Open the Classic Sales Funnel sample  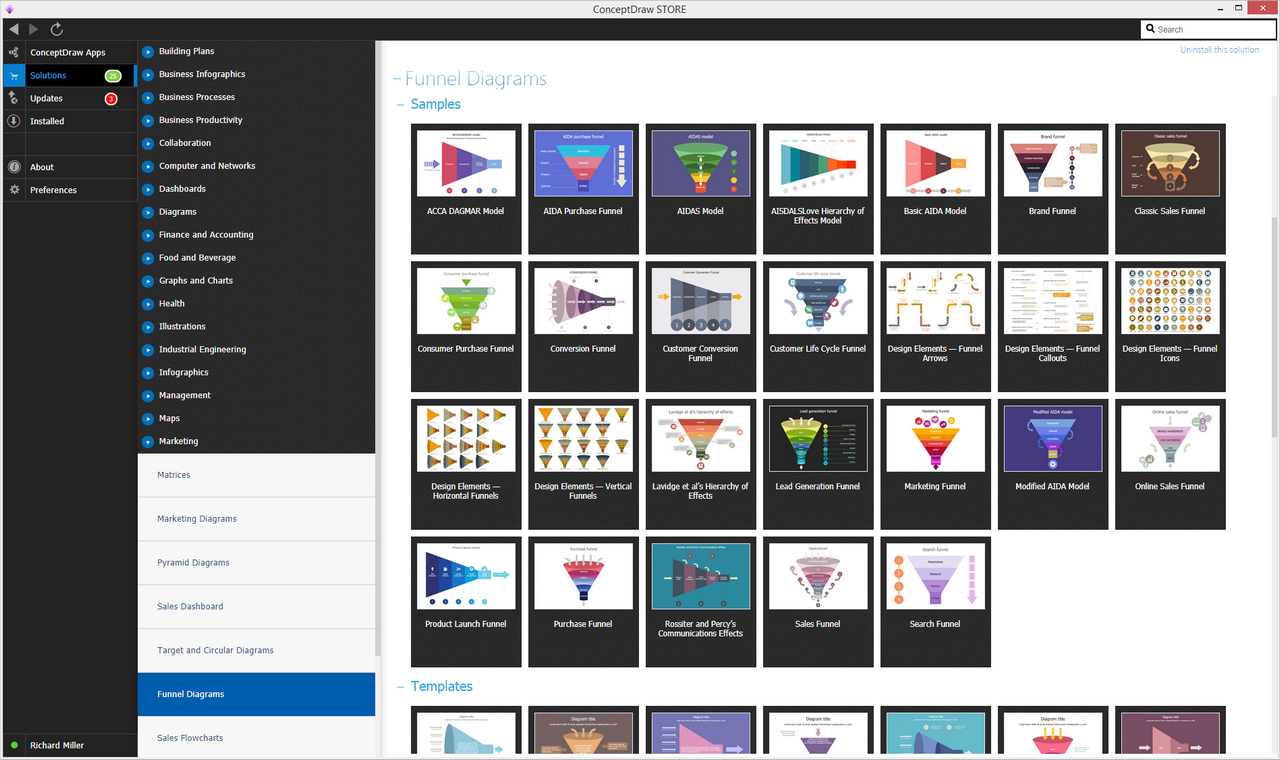tap(1170, 189)
